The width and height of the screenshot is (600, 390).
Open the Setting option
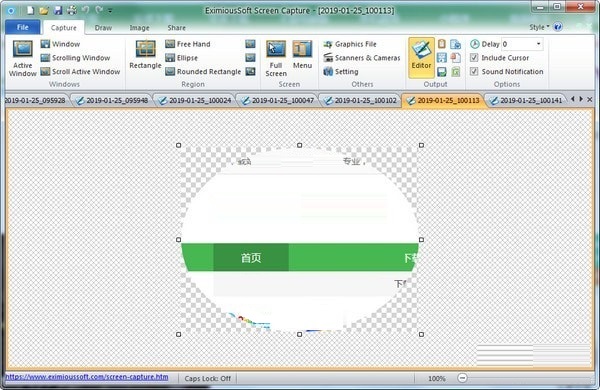coord(341,72)
